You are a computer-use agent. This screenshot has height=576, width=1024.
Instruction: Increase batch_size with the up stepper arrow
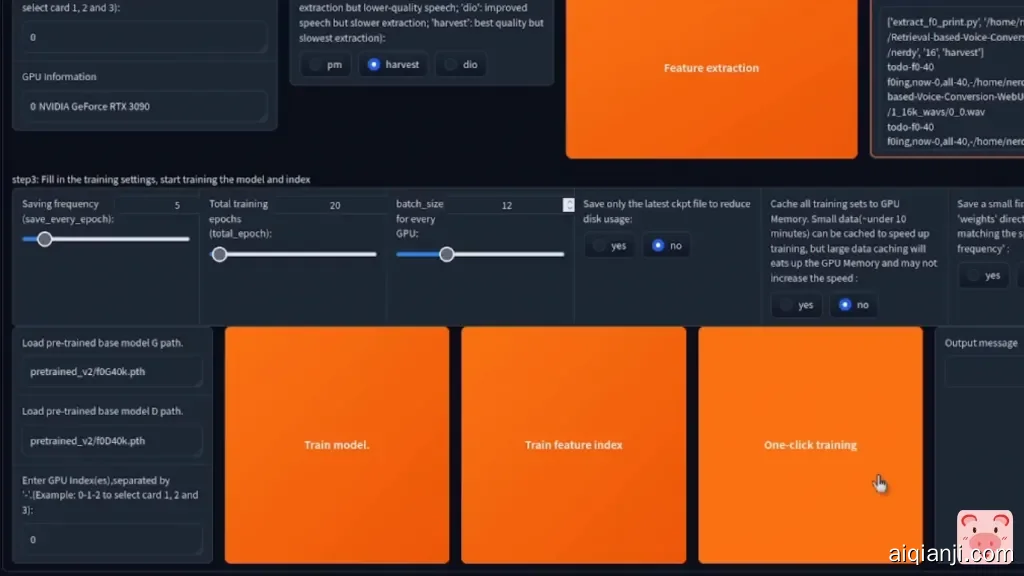pyautogui.click(x=568, y=199)
